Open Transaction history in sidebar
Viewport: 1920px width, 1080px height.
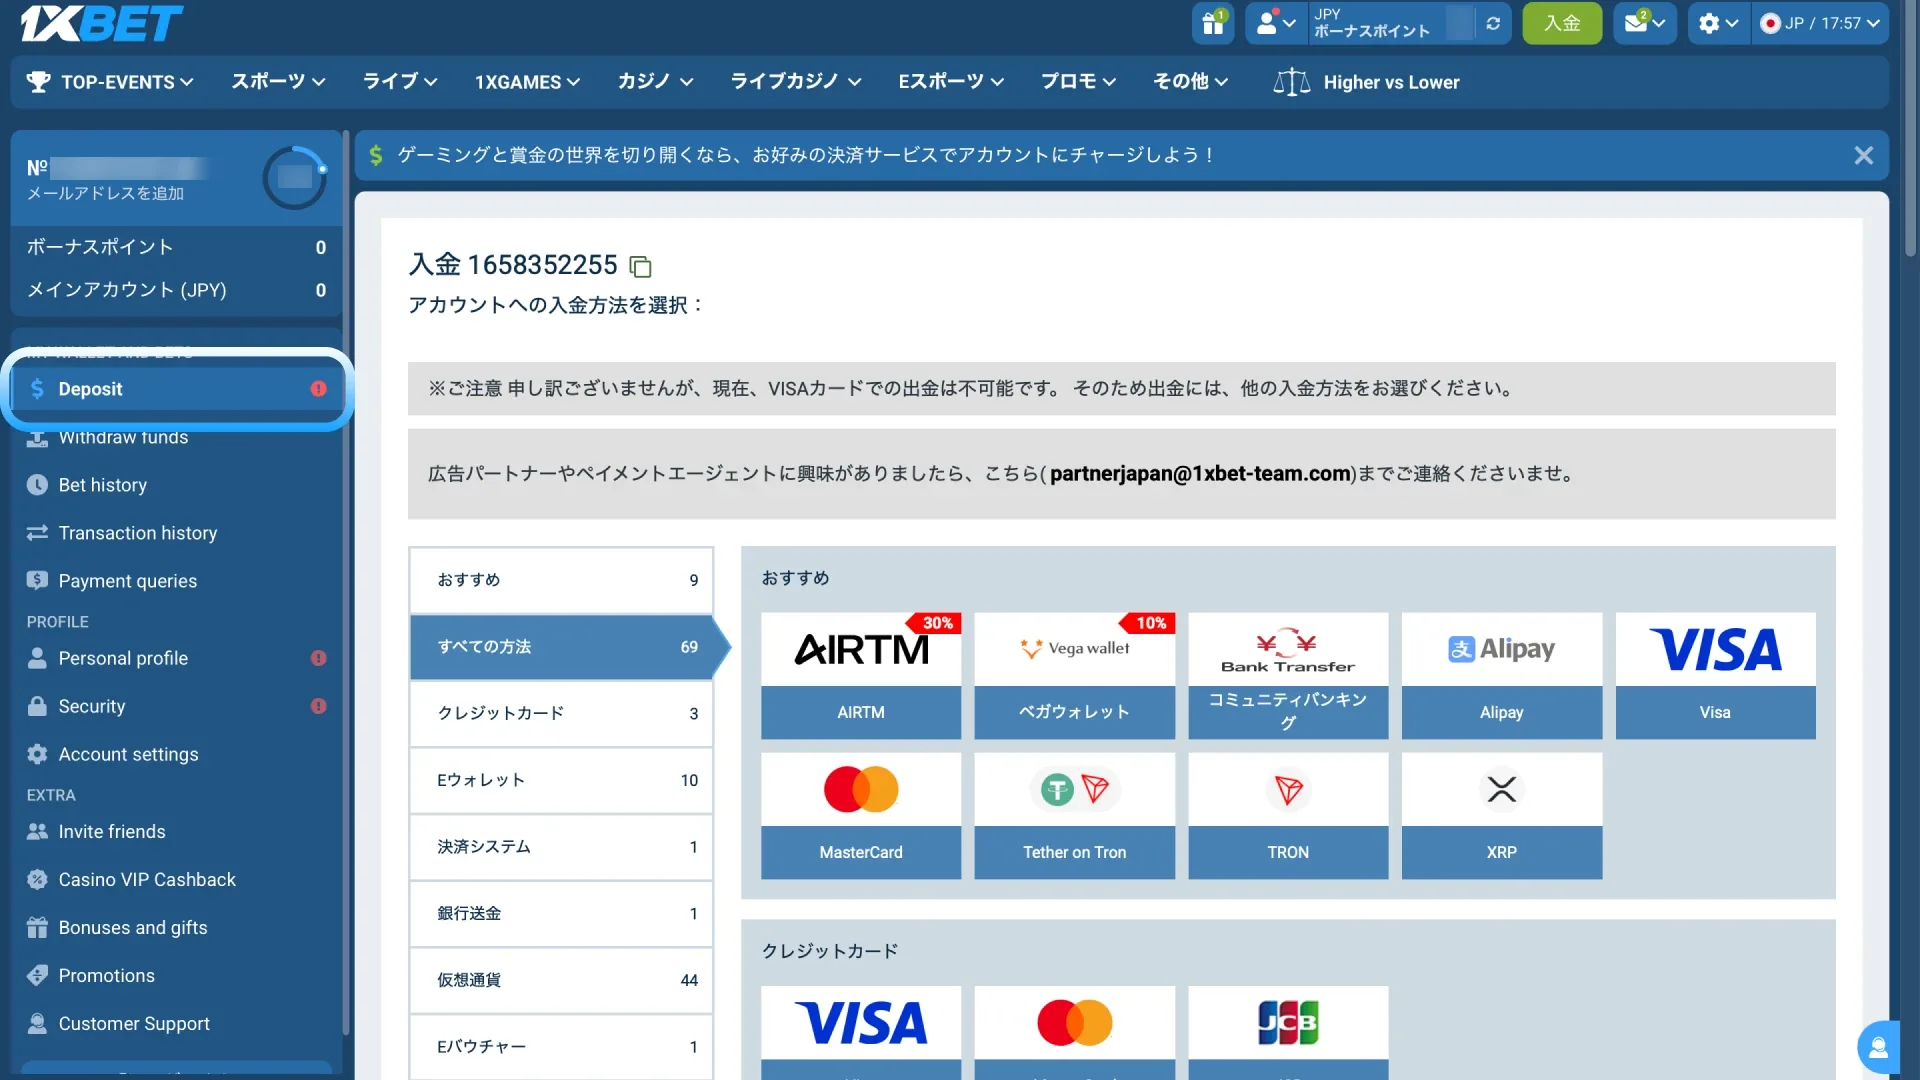pos(177,533)
